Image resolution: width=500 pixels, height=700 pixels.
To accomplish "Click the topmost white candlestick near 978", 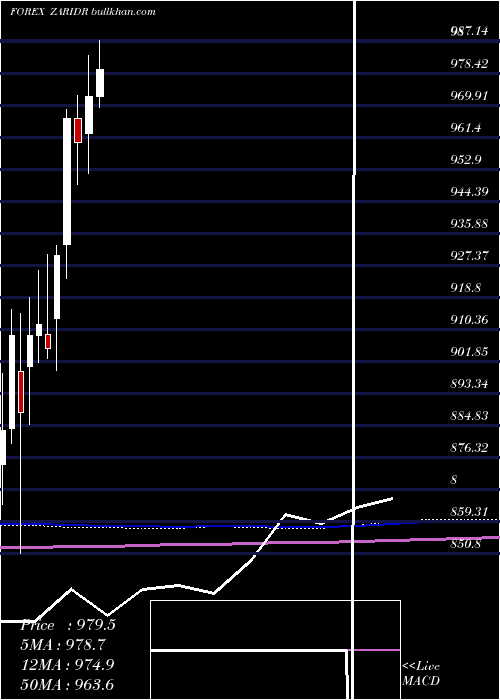I will [x=100, y=83].
